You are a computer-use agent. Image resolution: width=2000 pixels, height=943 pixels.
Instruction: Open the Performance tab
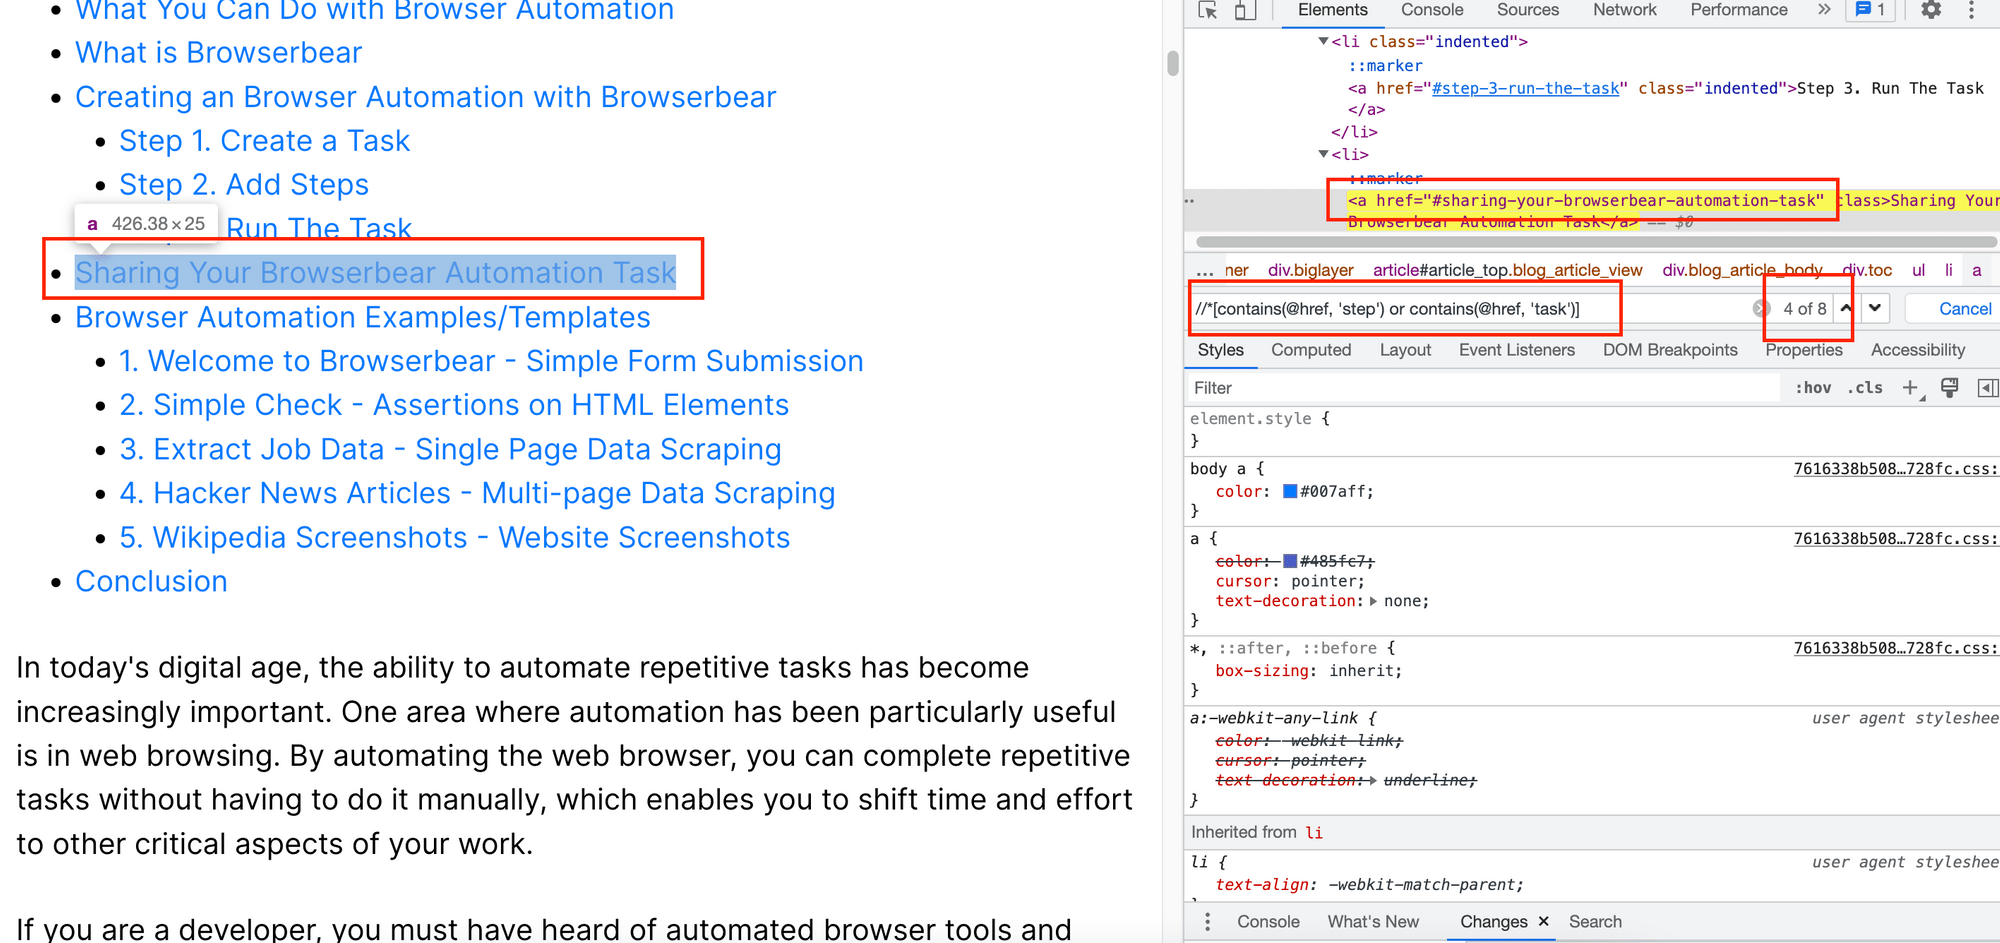point(1738,10)
